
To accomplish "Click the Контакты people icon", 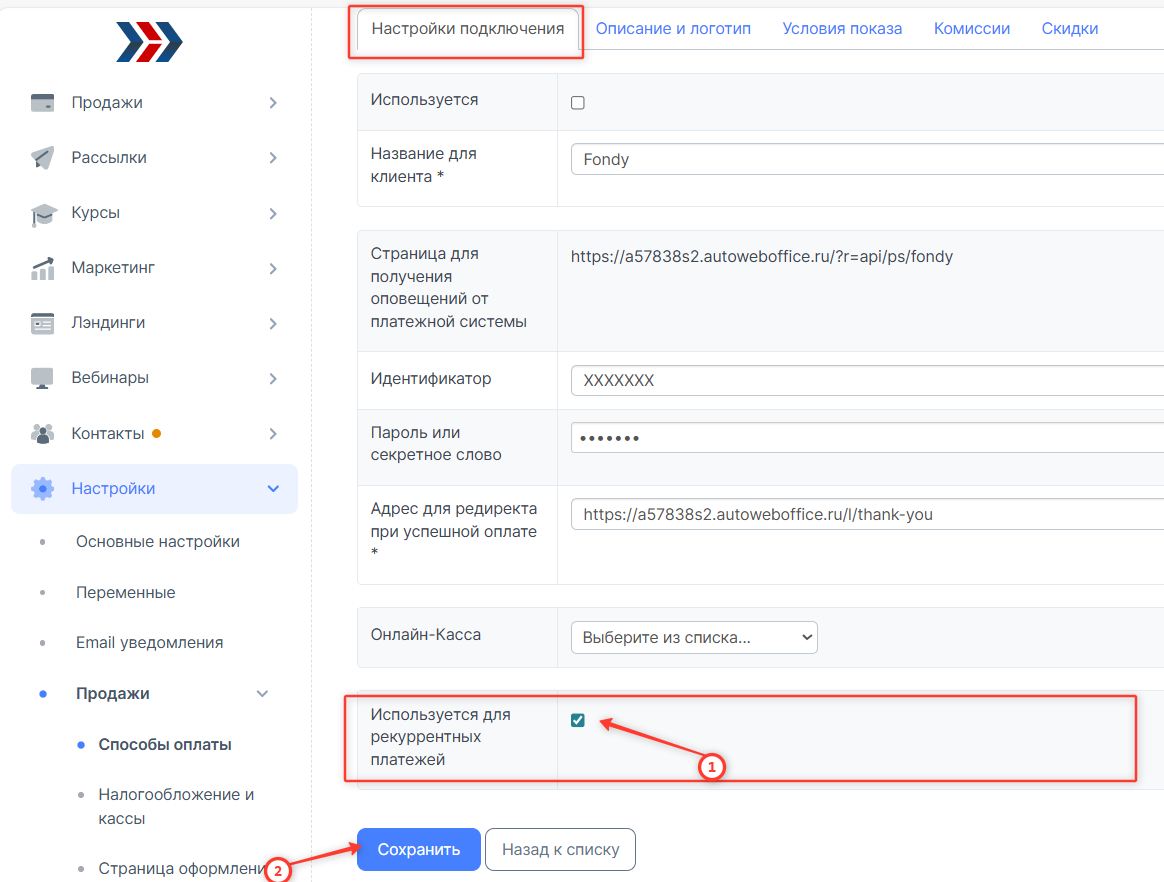I will tap(42, 434).
